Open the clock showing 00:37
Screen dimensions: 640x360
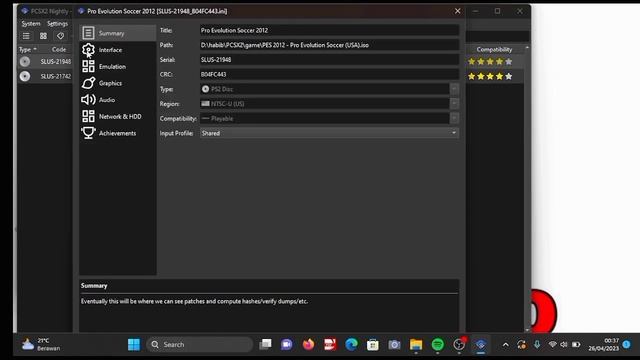[x=603, y=344]
